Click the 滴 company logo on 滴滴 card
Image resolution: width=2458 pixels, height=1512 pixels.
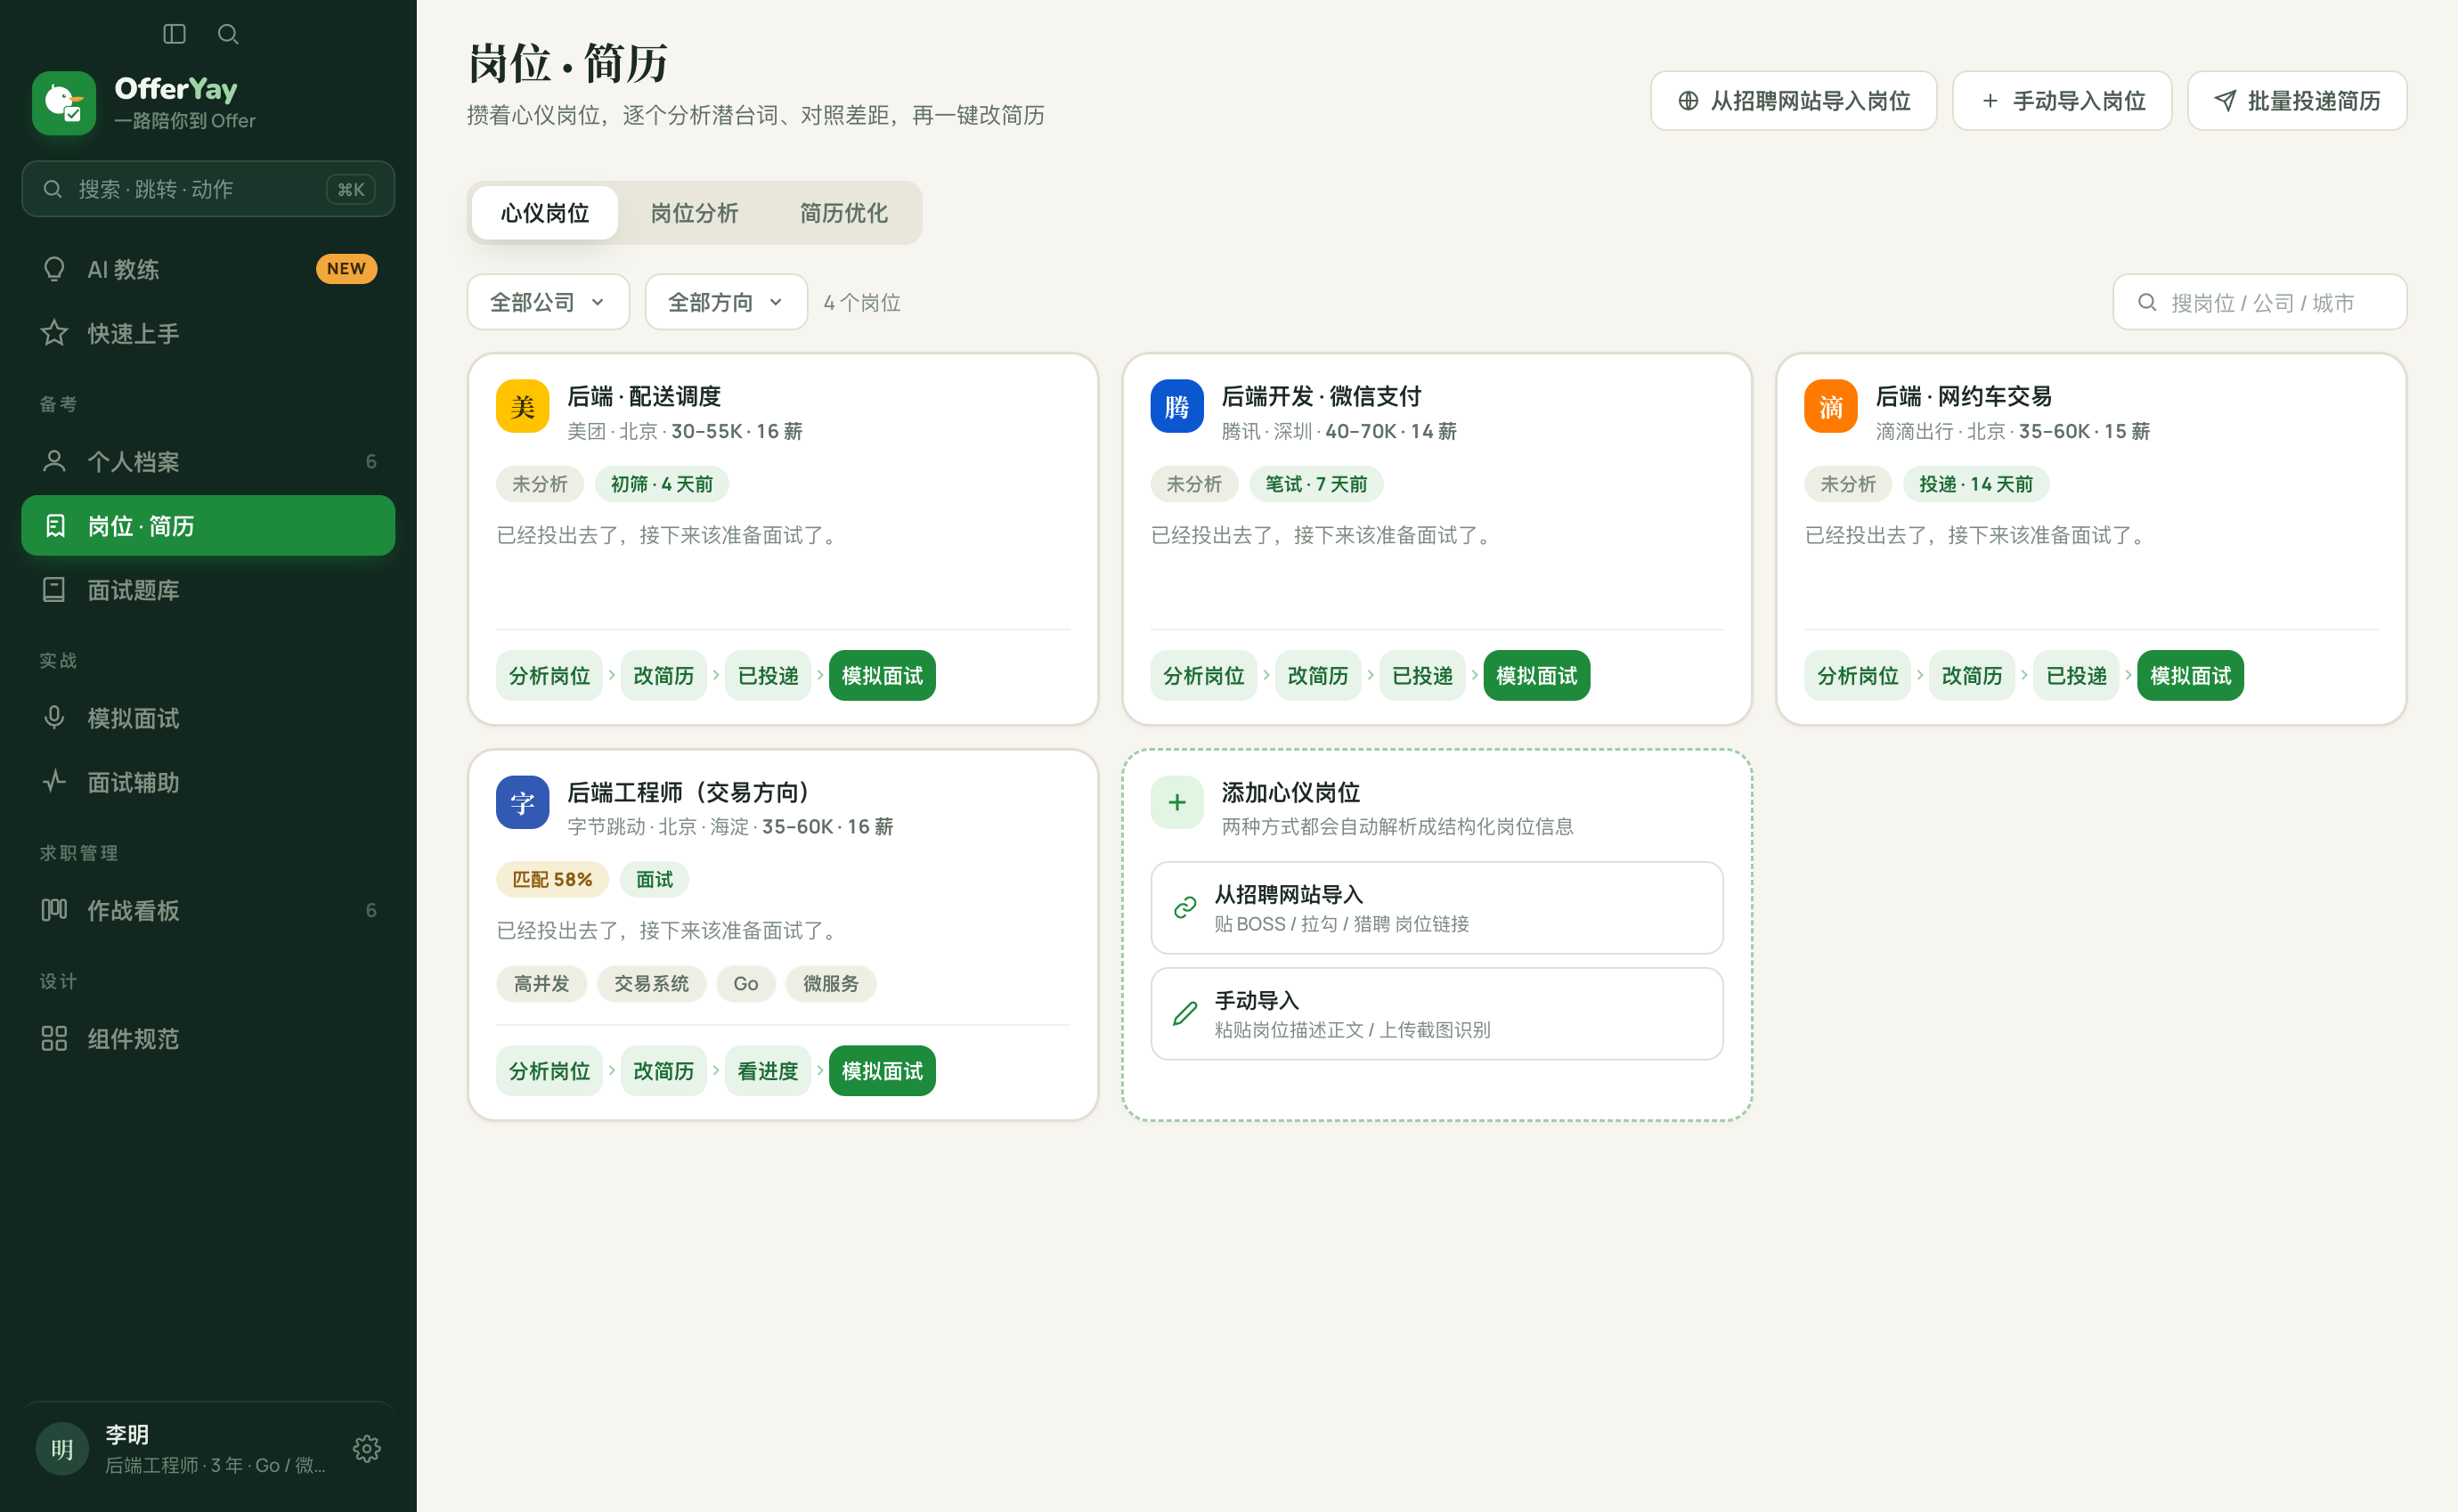pyautogui.click(x=1830, y=406)
